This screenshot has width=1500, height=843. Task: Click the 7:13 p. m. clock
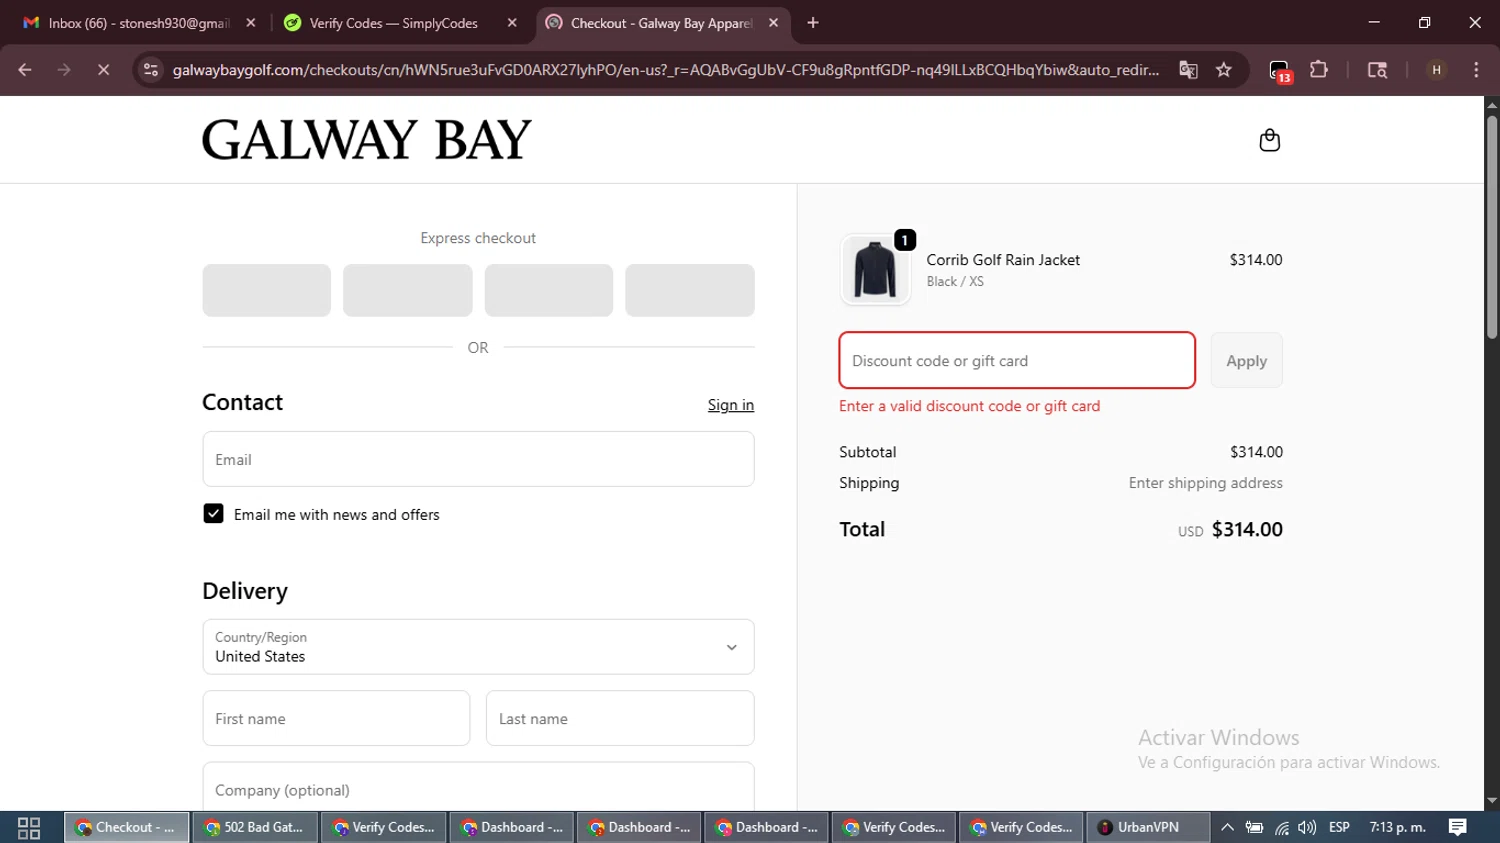tap(1398, 828)
